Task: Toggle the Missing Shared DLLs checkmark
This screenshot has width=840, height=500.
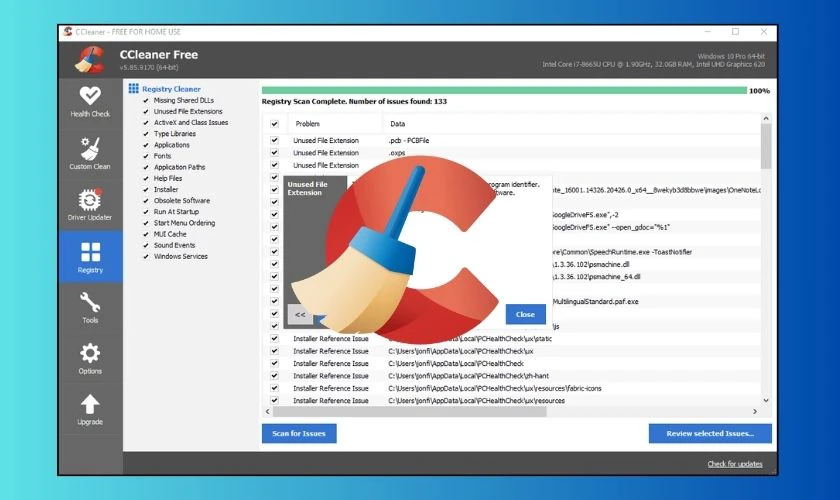Action: [x=146, y=100]
